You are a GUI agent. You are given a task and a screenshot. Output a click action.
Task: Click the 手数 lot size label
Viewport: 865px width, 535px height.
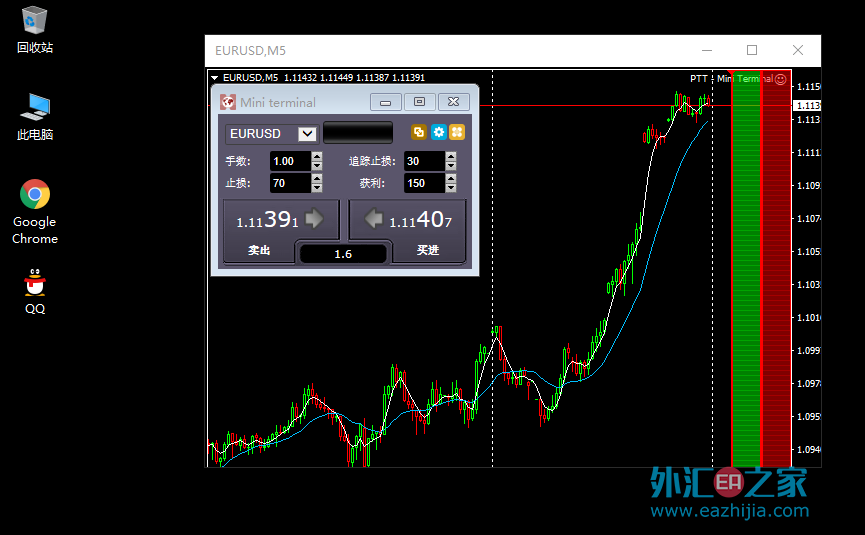click(x=238, y=161)
